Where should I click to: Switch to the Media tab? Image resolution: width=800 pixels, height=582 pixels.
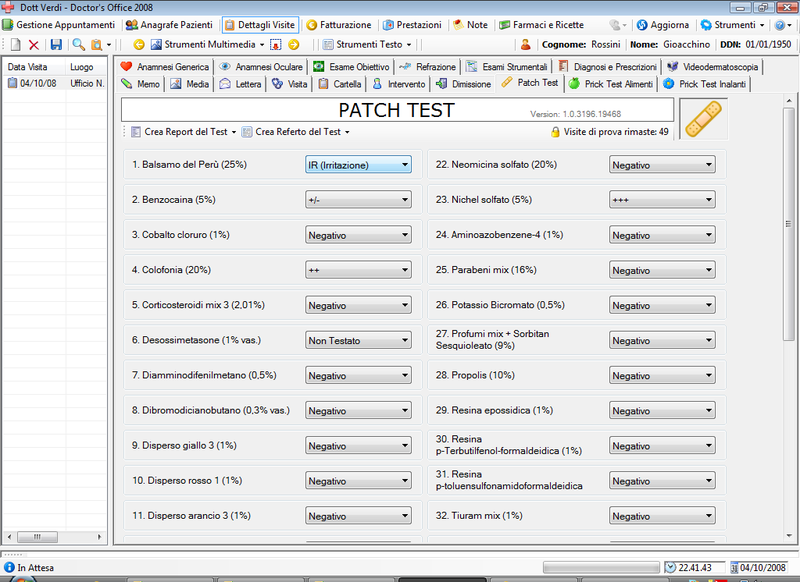point(190,84)
